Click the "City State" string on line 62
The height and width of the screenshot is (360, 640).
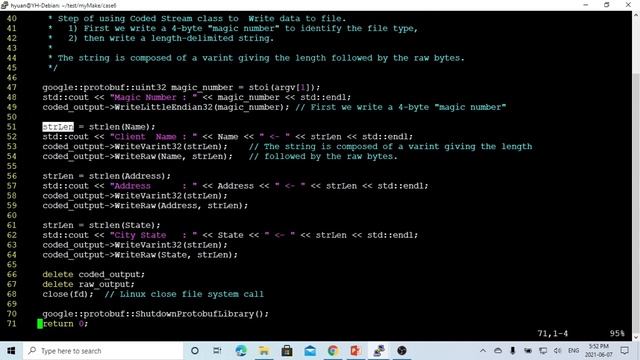153,235
